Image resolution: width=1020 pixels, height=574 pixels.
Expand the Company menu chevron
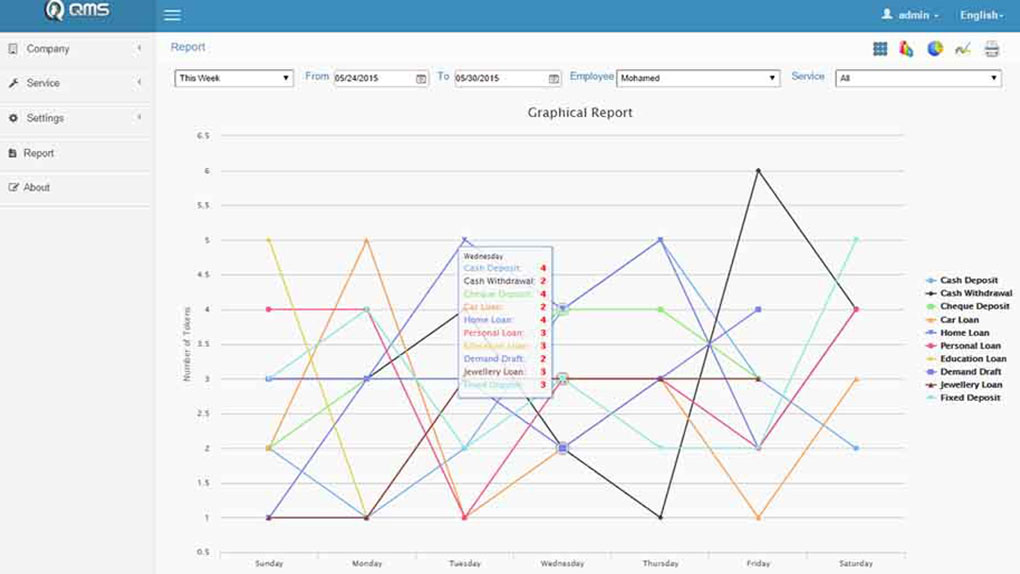[x=139, y=48]
